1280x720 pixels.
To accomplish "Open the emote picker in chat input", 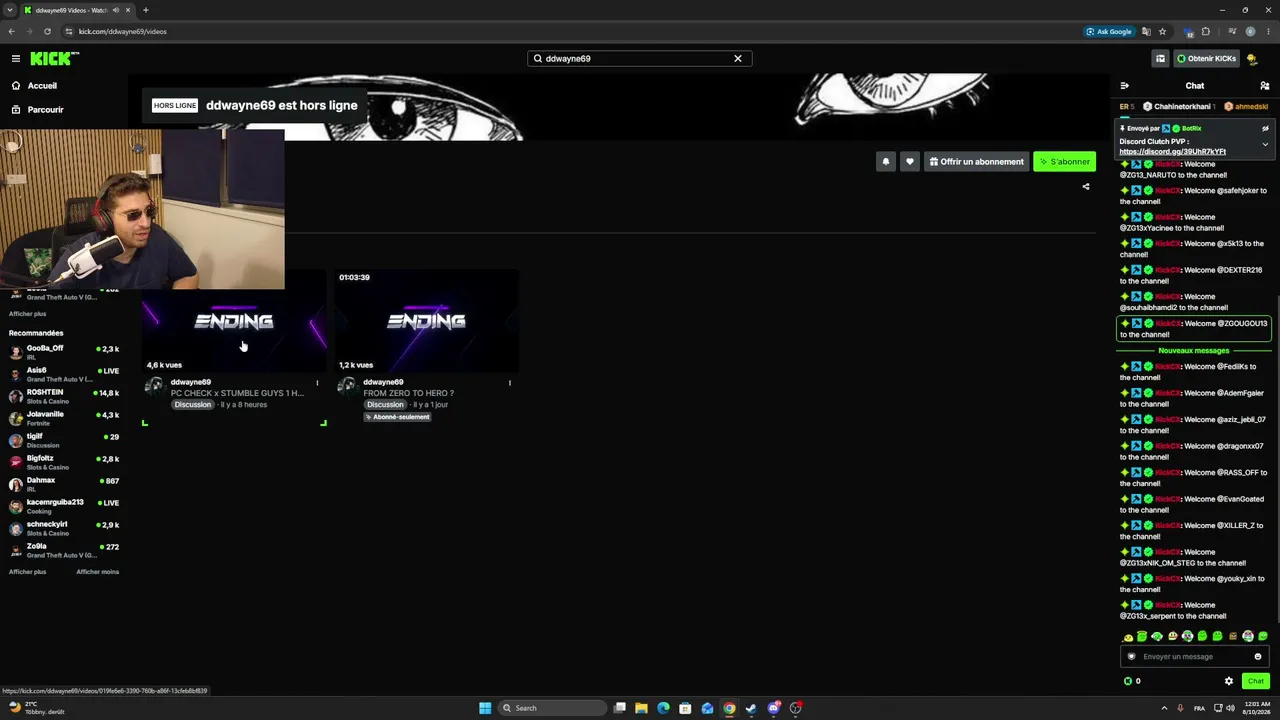I will click(x=1258, y=657).
